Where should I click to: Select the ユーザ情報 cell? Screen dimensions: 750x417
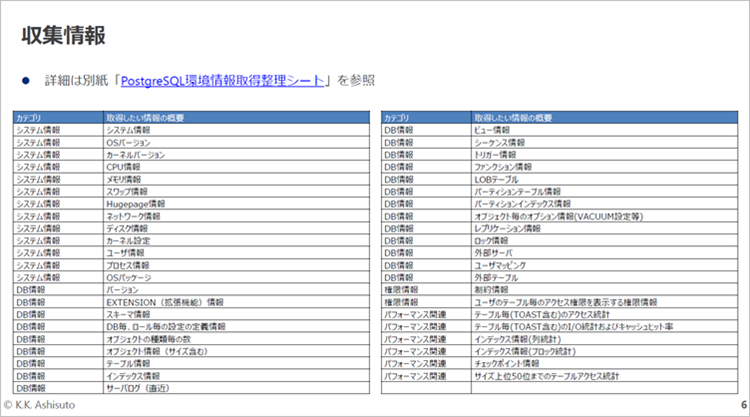236,253
